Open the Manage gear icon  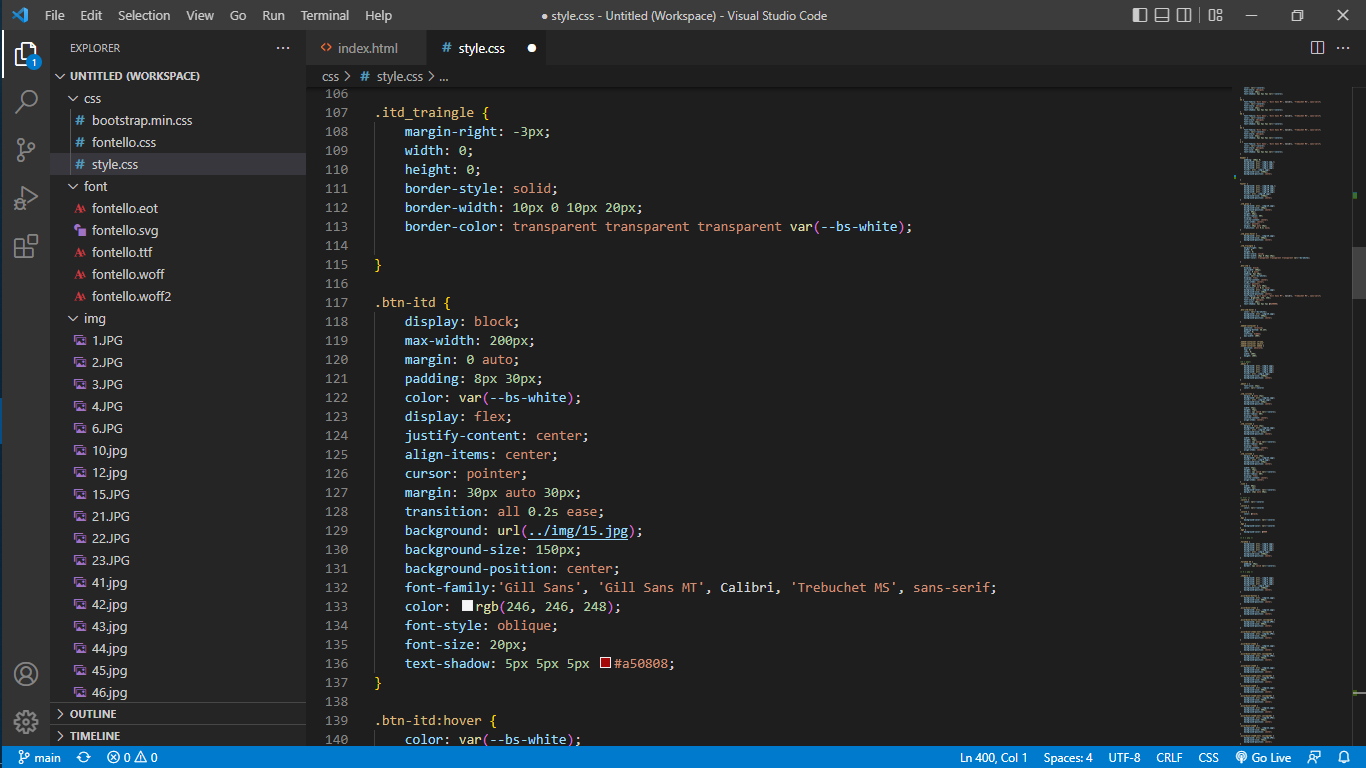coord(26,721)
